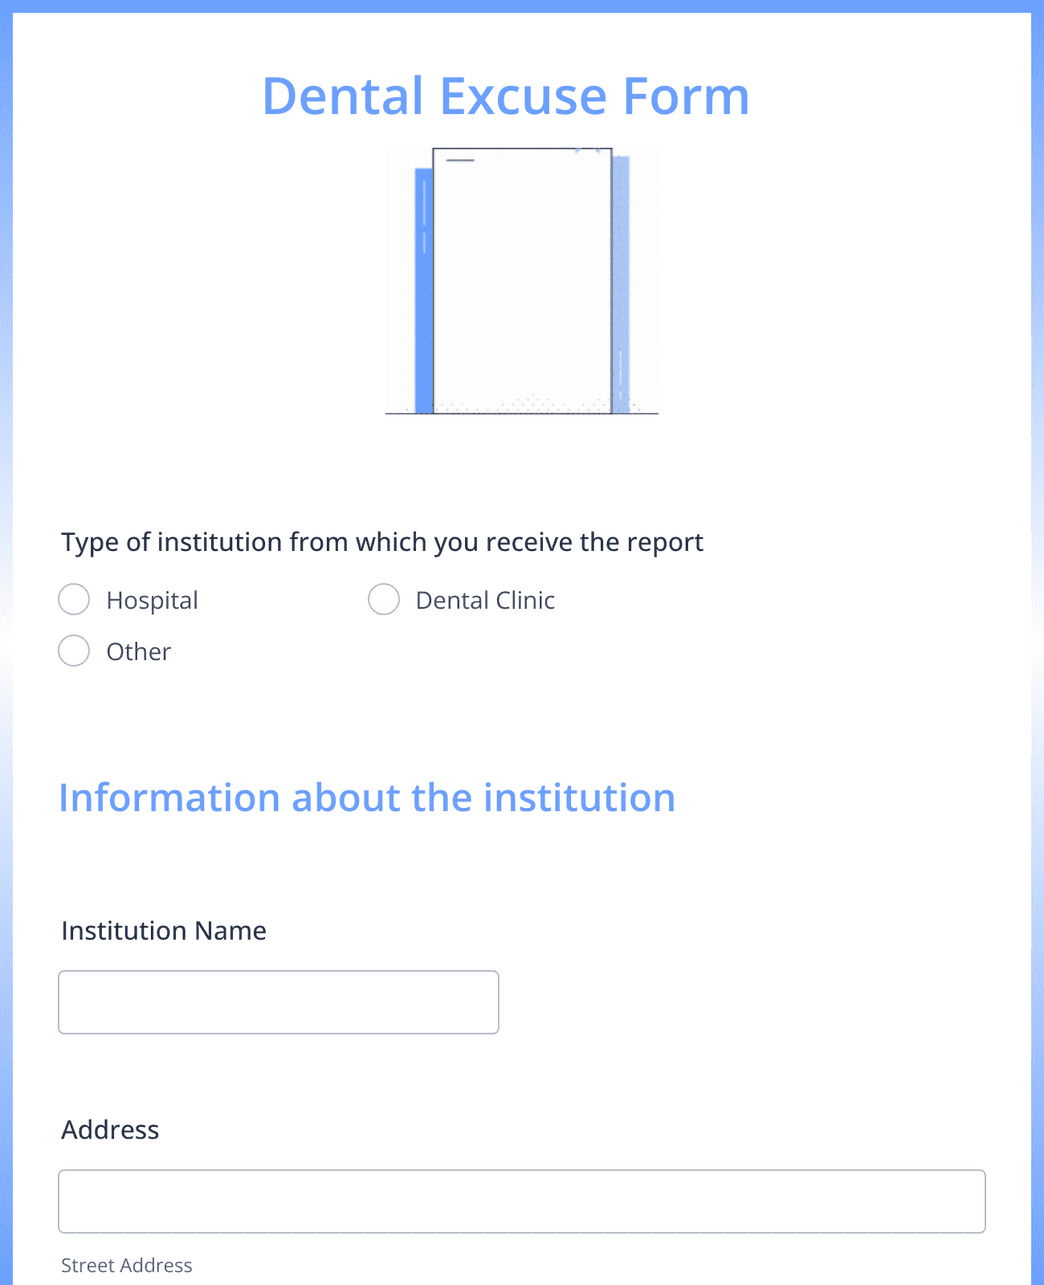Screen dimensions: 1044x1285
Task: Select the Hospital radio button
Action: [74, 600]
